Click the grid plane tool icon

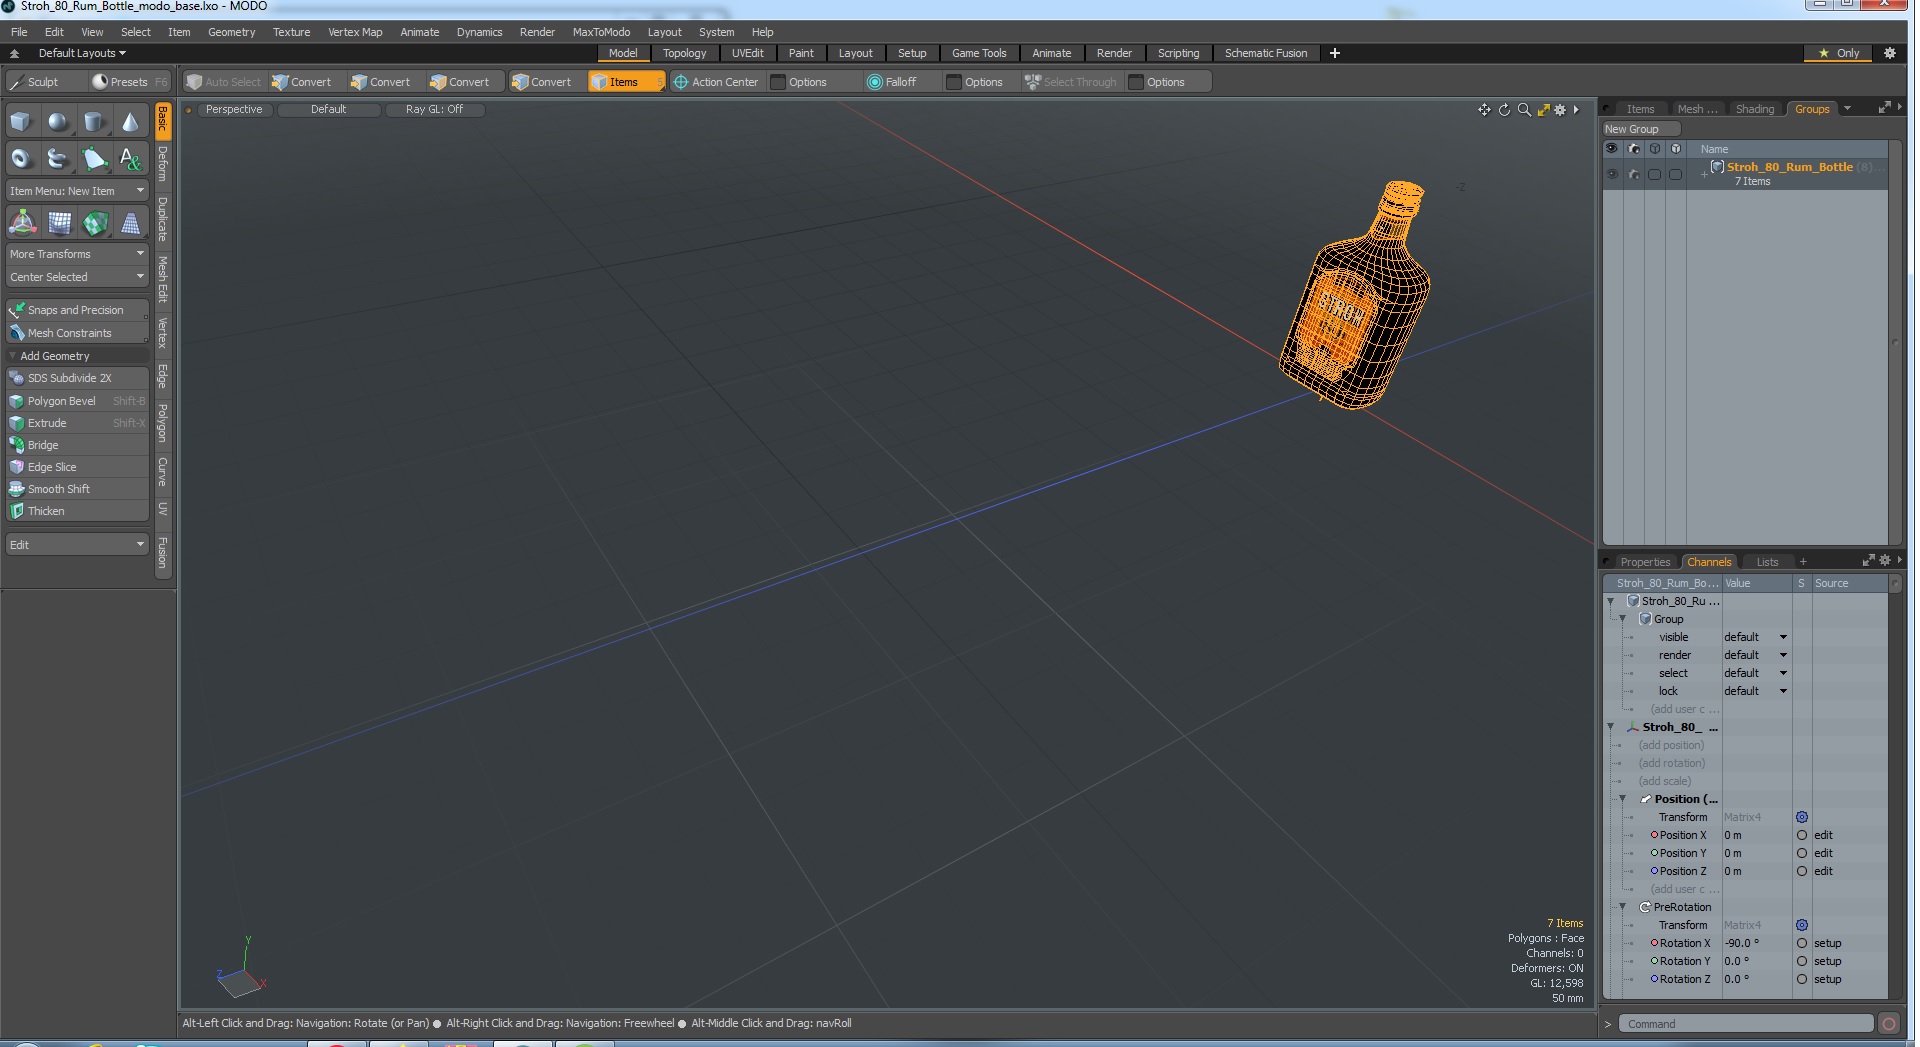point(59,223)
